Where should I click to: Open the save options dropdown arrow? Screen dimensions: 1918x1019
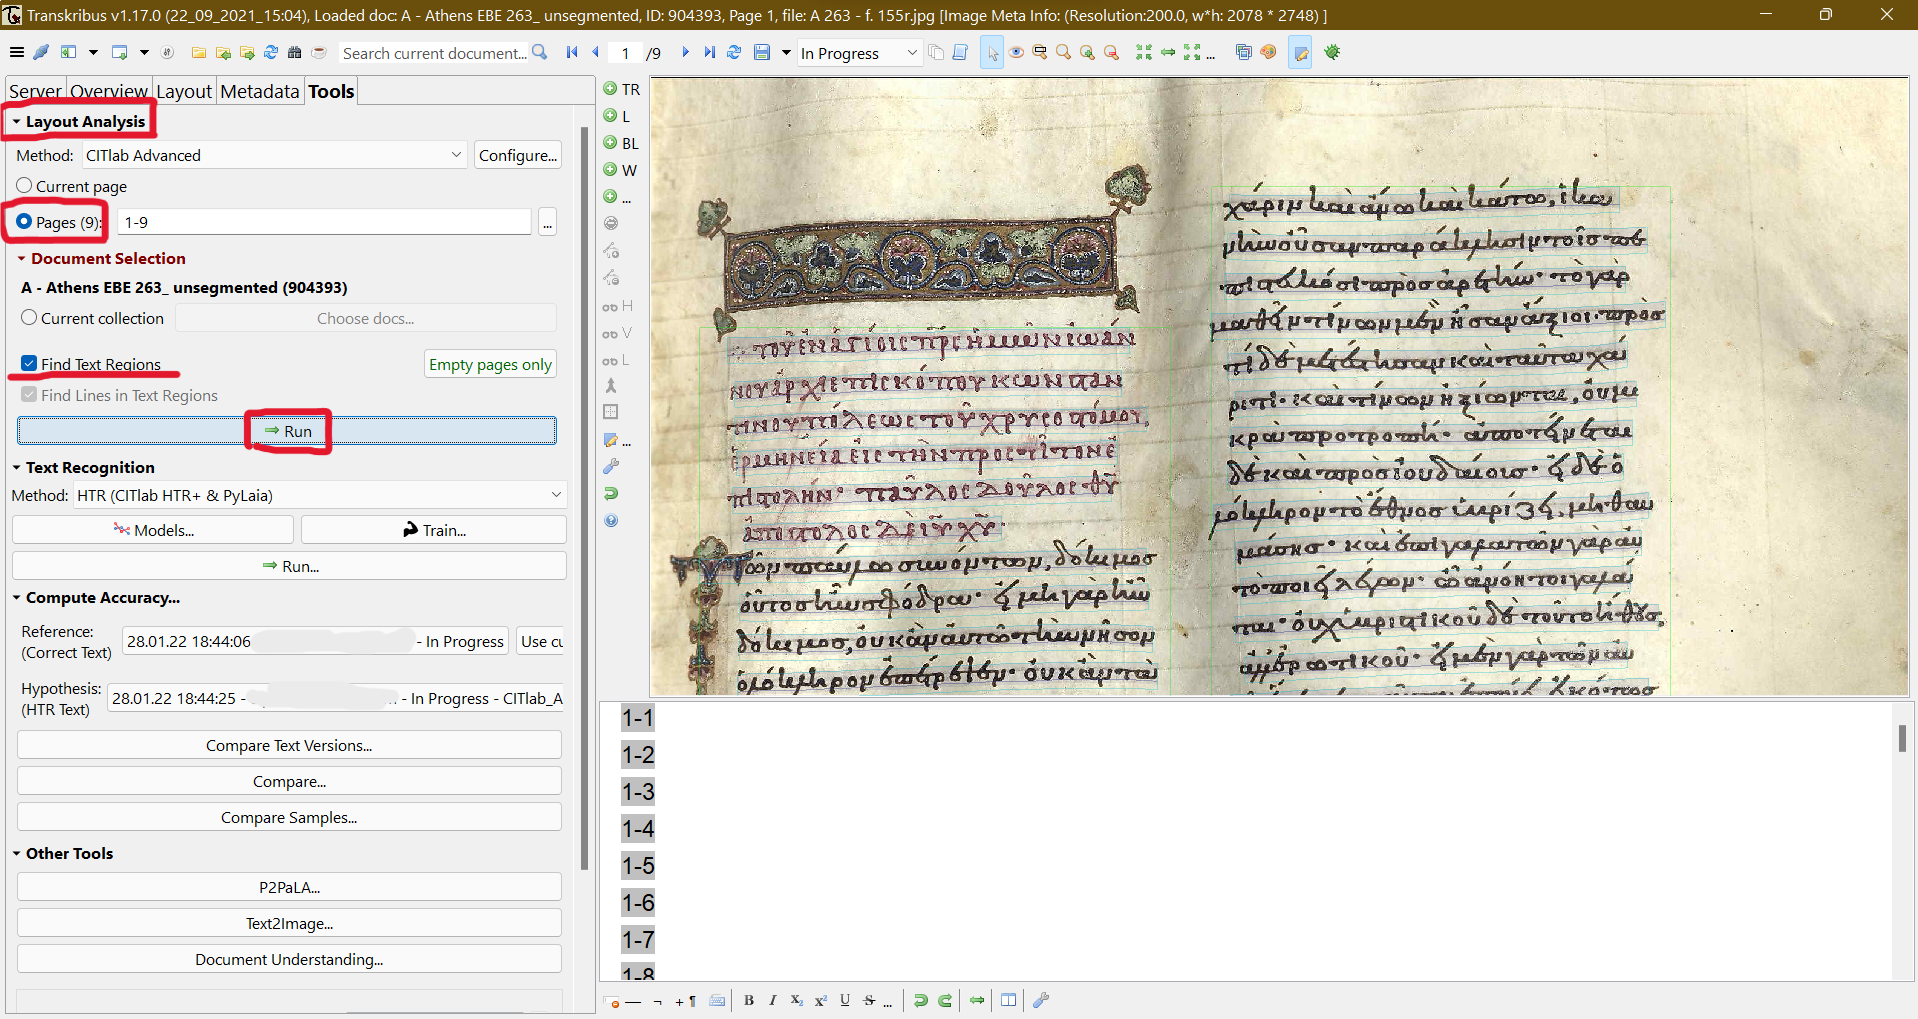(786, 53)
